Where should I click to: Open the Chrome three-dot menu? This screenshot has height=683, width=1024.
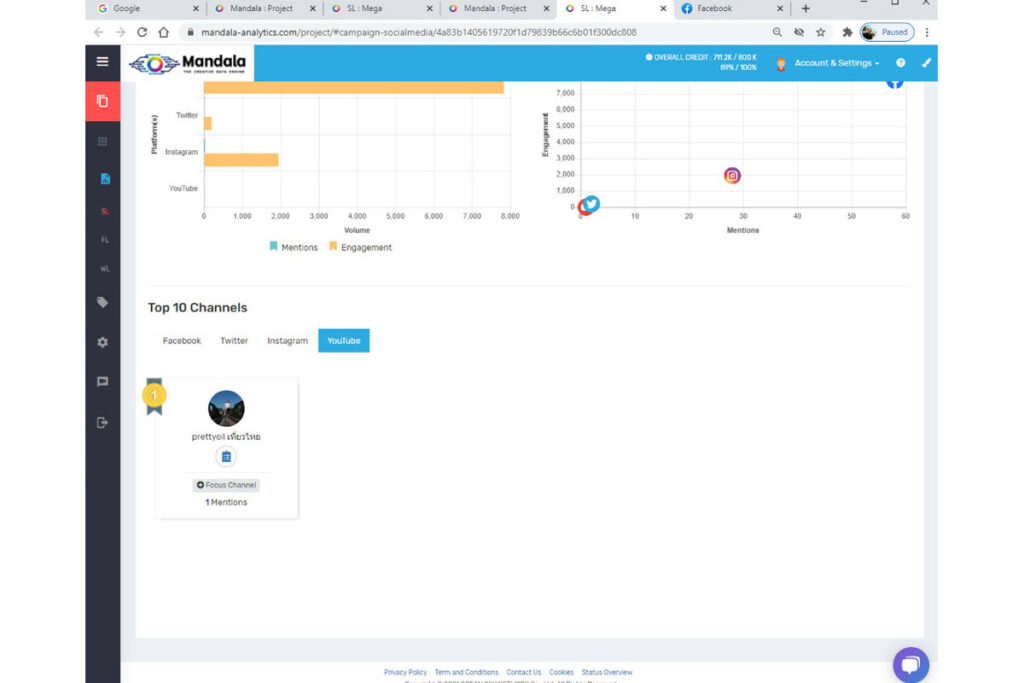coord(927,32)
